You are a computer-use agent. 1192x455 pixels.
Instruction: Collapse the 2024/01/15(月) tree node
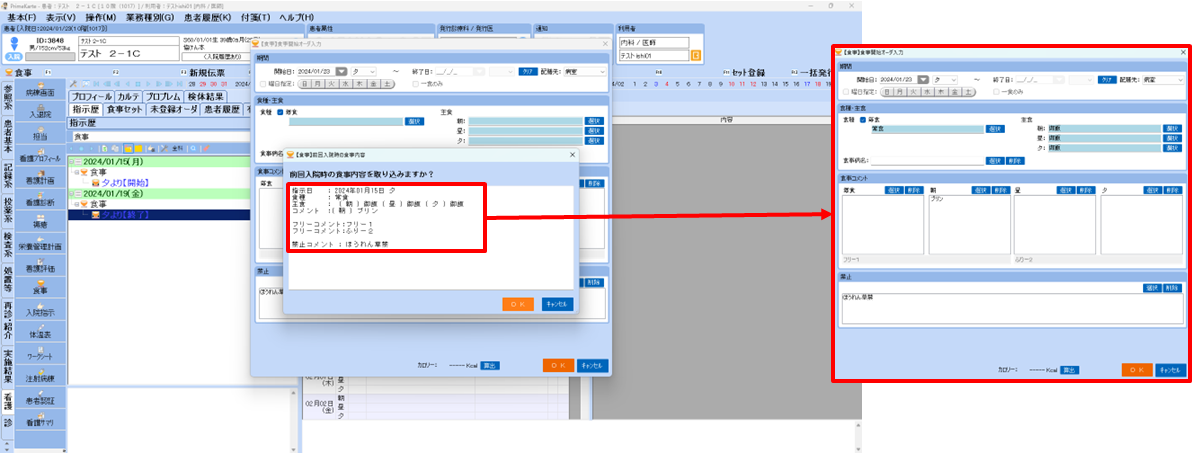pos(72,162)
